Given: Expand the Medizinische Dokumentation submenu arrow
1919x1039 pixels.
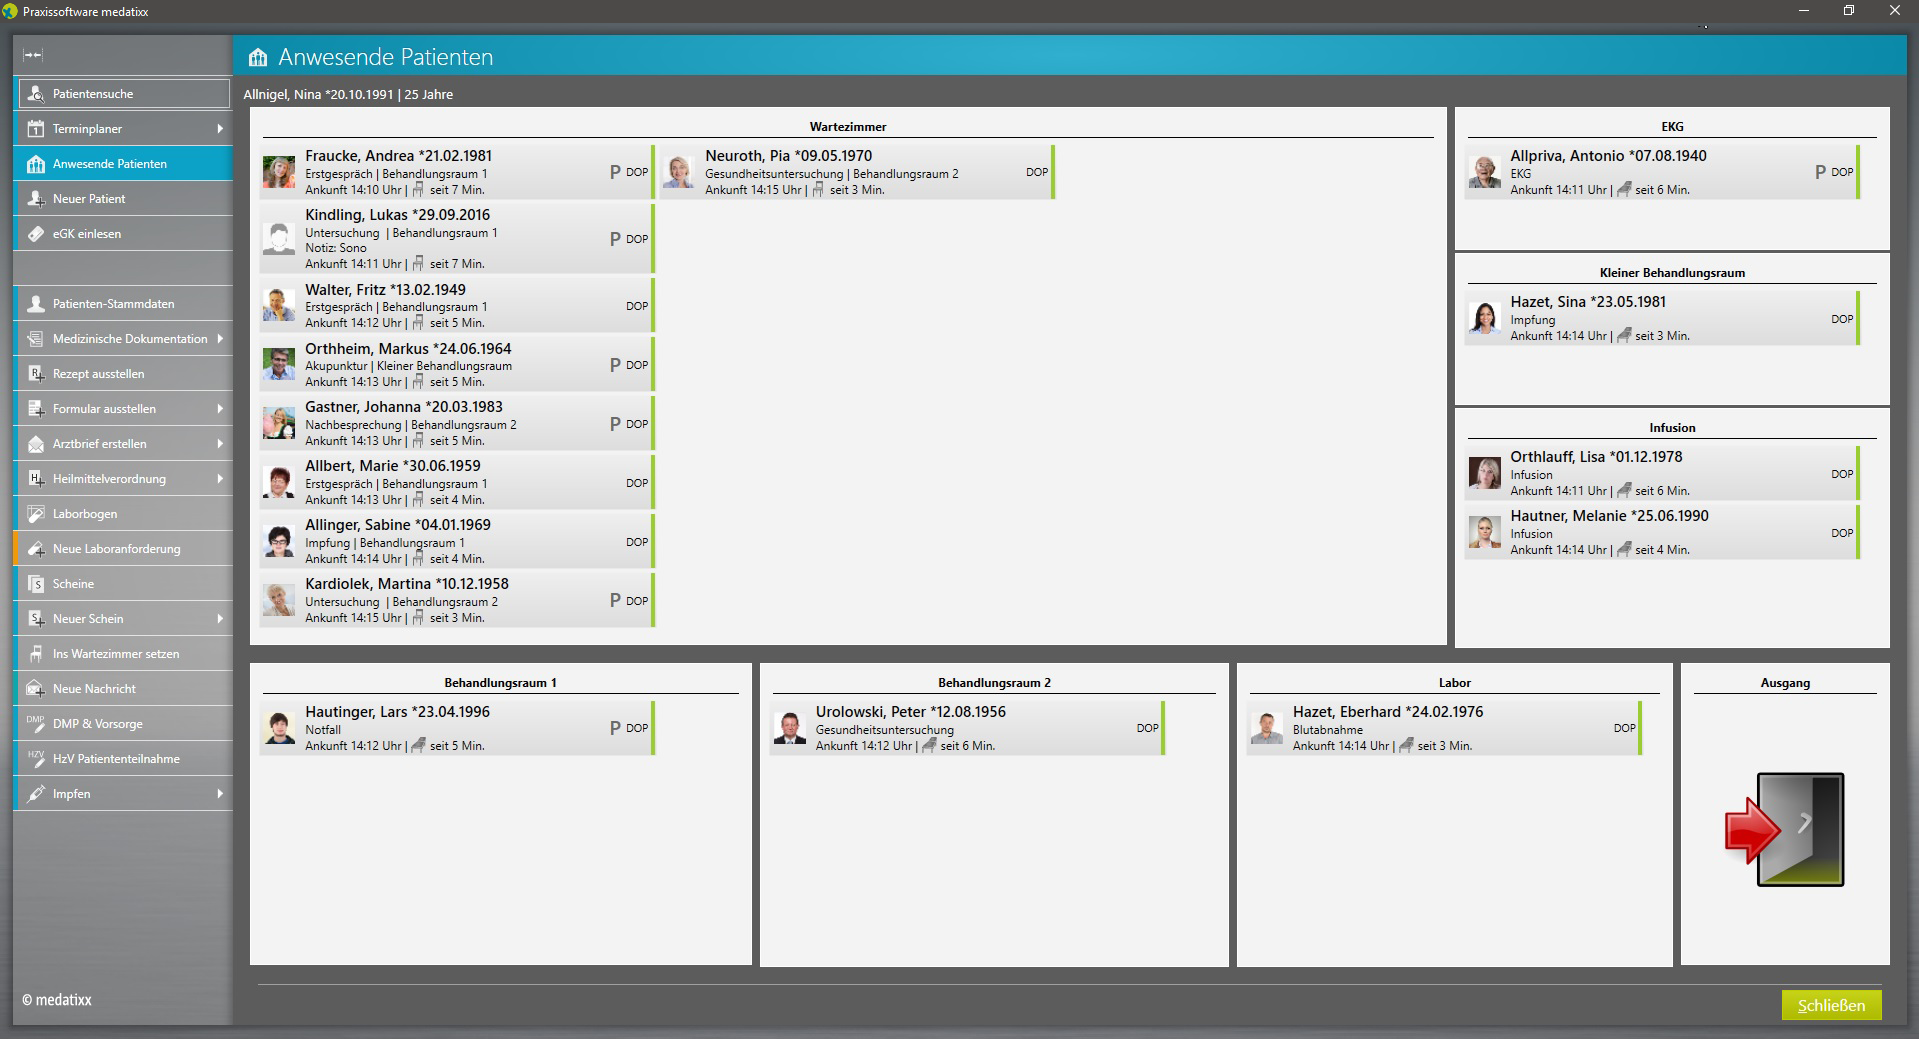Looking at the screenshot, I should pos(220,339).
